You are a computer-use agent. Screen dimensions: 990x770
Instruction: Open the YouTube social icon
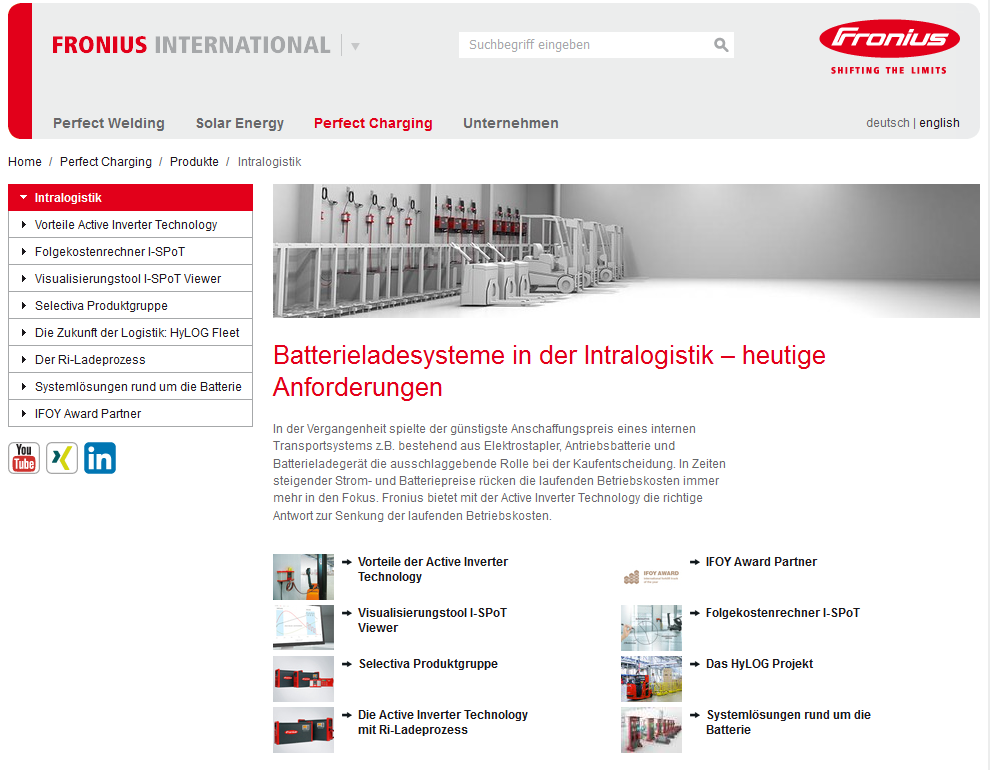(24, 458)
